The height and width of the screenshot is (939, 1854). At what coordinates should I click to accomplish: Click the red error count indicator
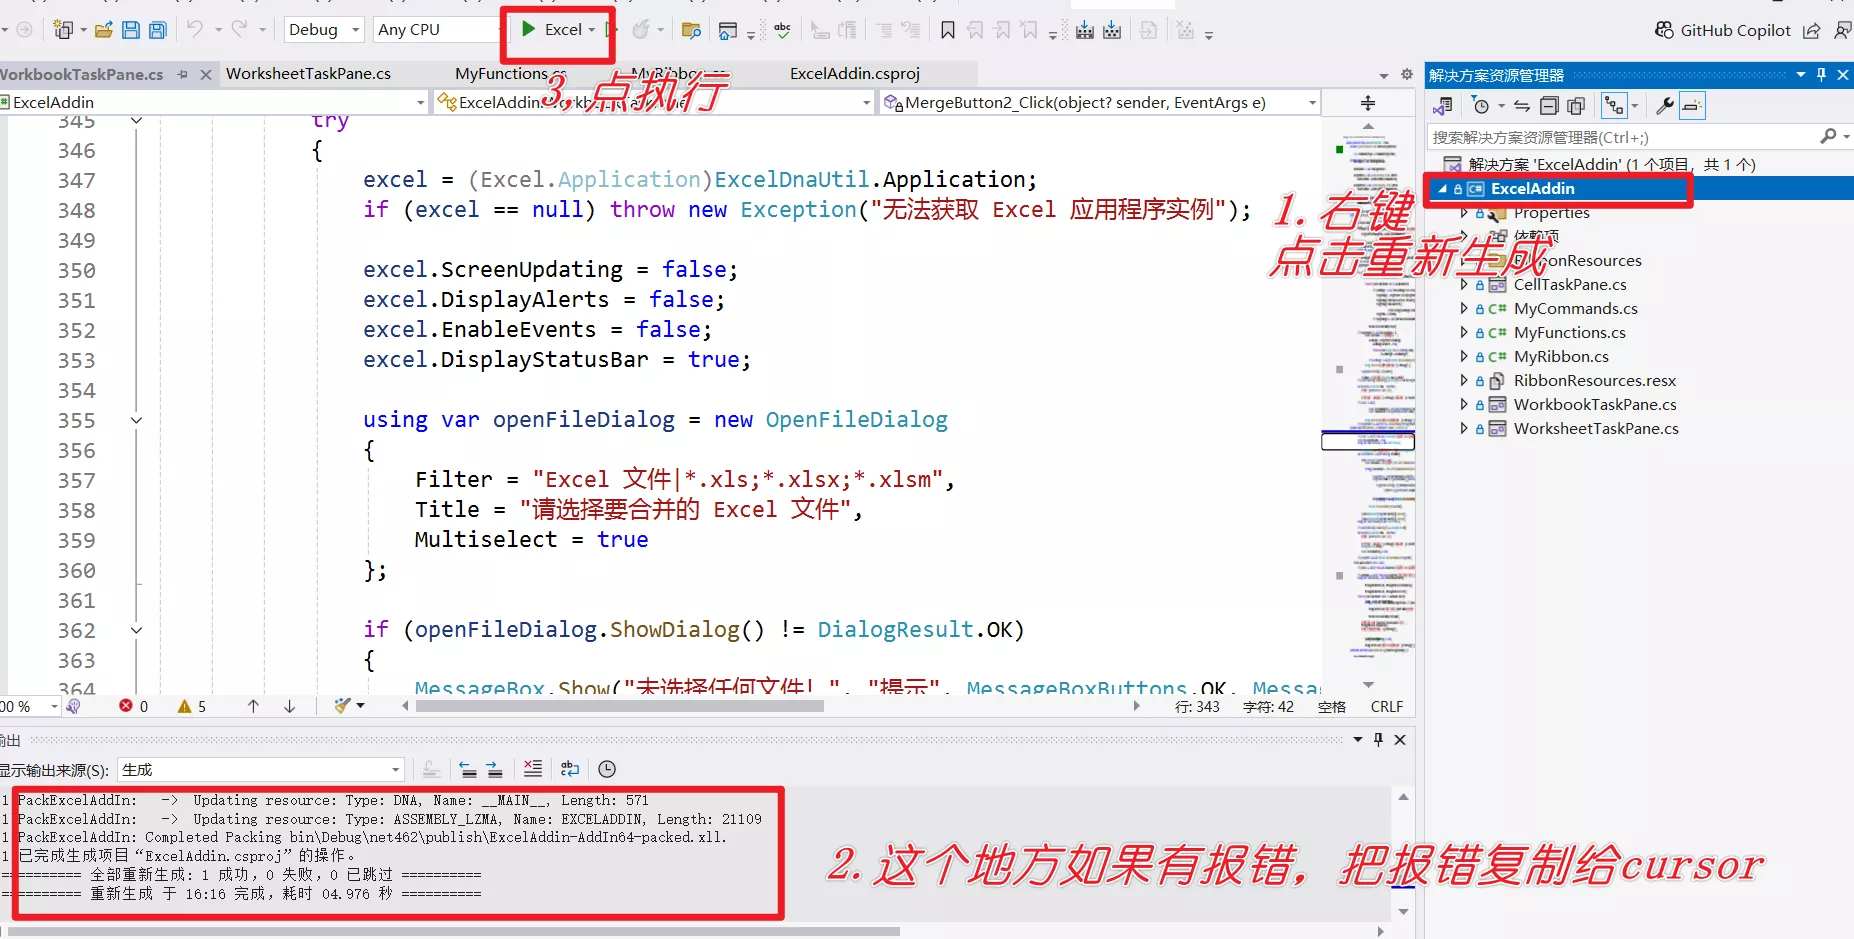(x=134, y=706)
